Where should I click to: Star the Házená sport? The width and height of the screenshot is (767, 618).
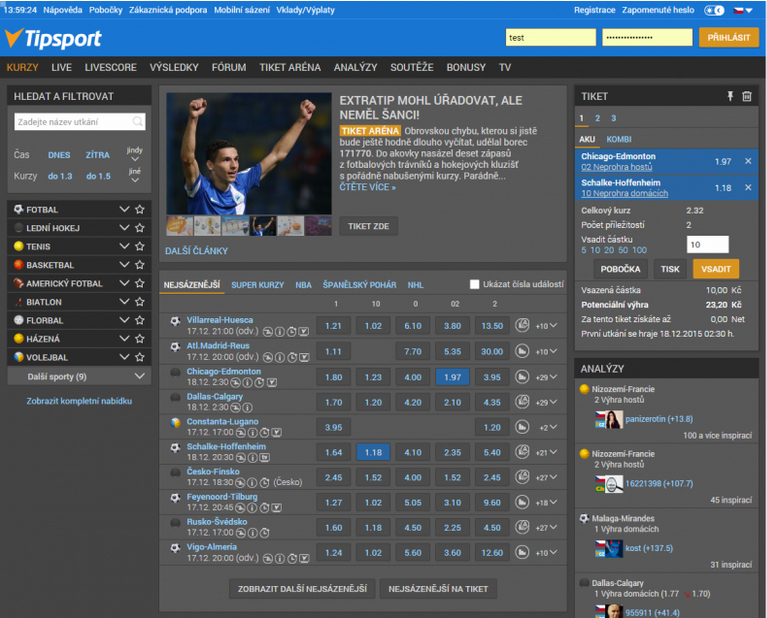coord(140,339)
